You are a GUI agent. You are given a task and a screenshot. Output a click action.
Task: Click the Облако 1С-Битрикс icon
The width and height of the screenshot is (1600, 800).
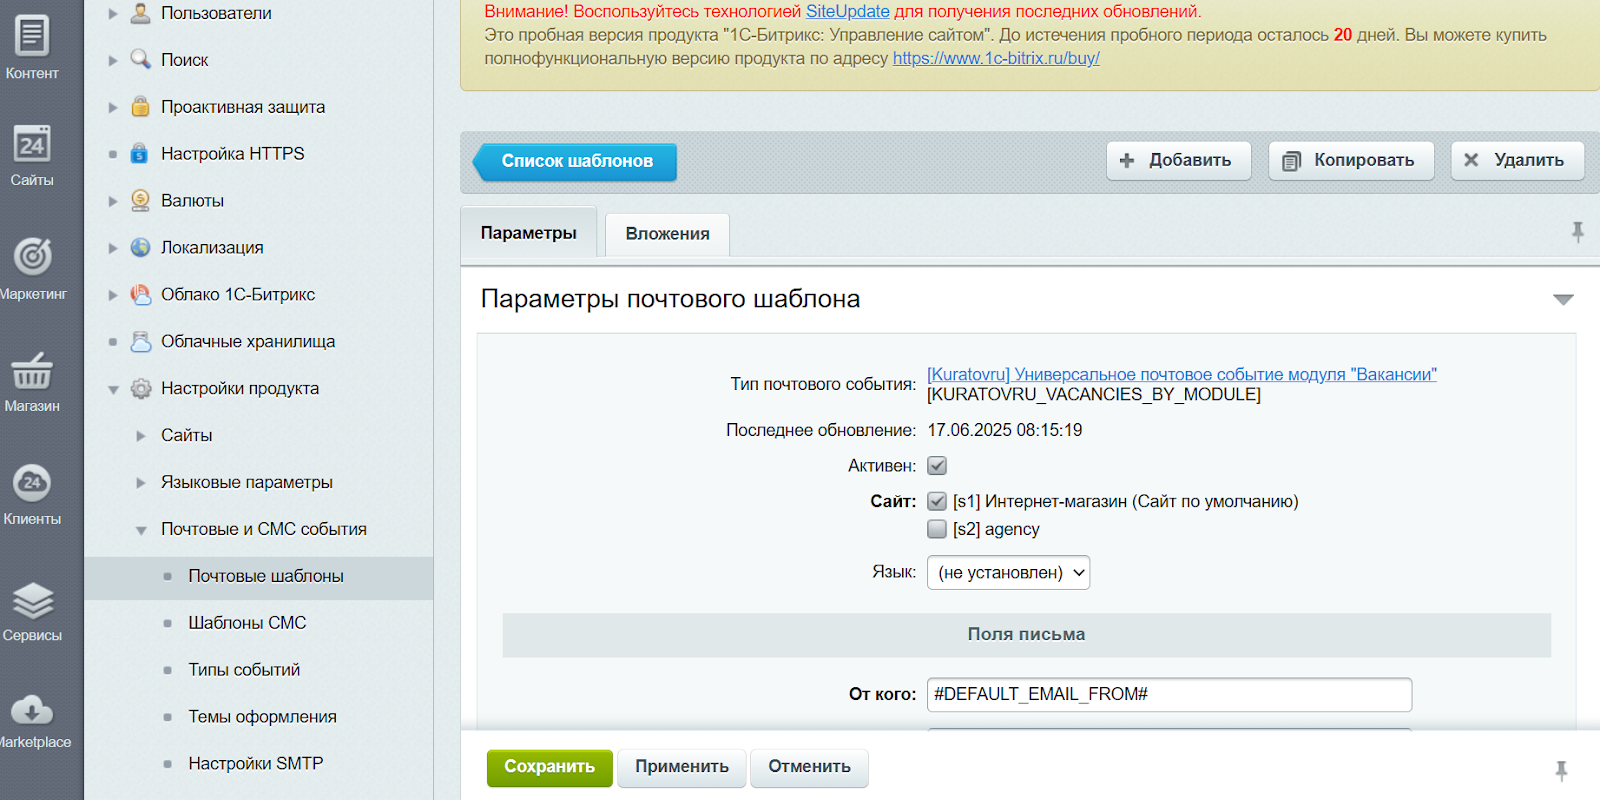pos(141,295)
